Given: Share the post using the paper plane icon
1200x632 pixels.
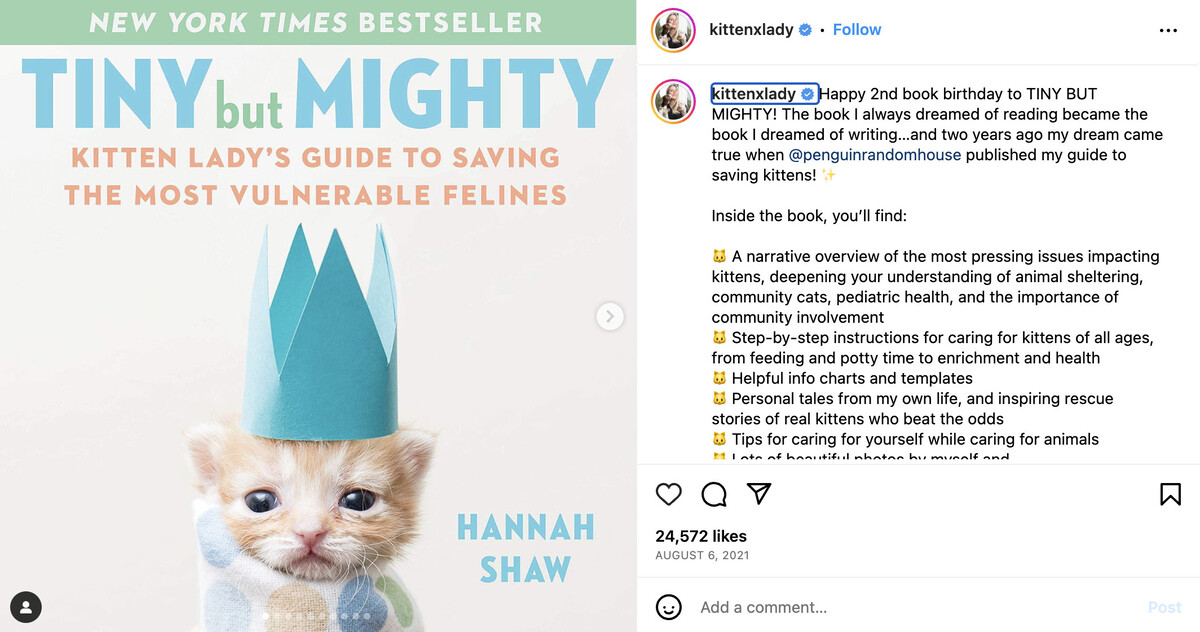Looking at the screenshot, I should point(760,494).
